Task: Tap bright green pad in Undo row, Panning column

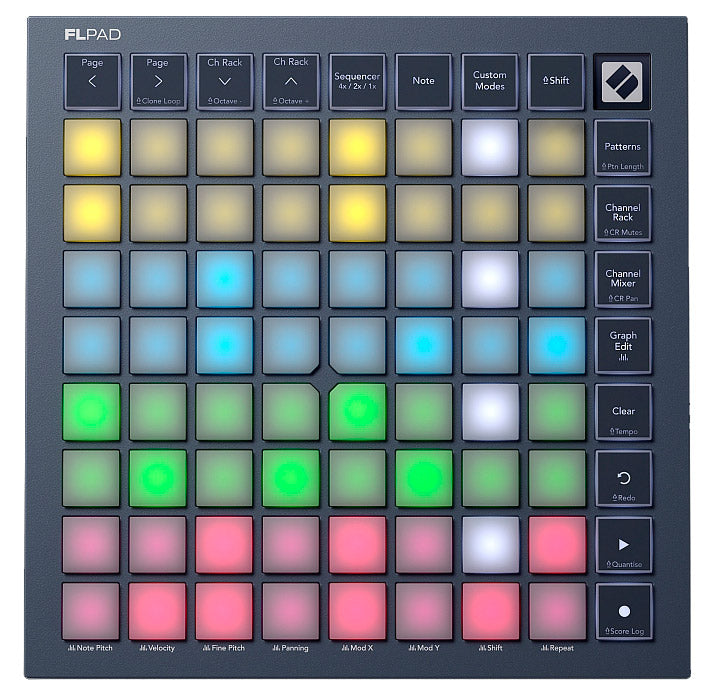Action: pyautogui.click(x=291, y=478)
